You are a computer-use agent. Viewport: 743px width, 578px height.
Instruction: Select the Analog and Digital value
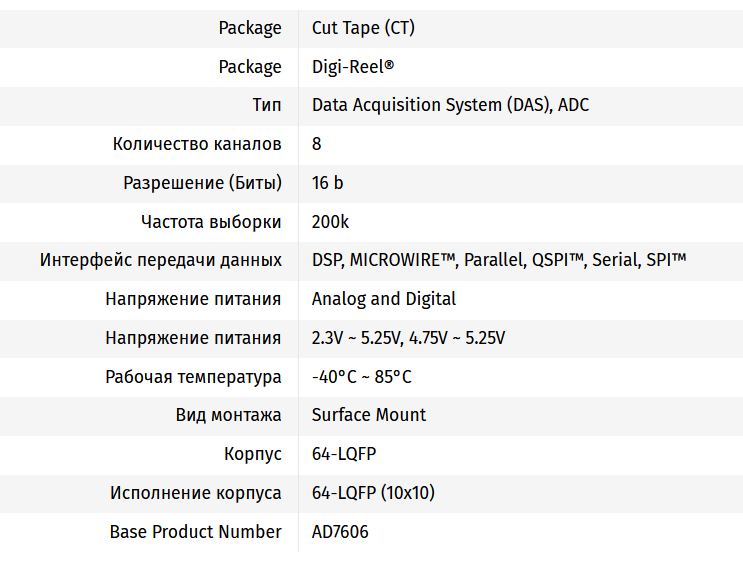point(384,299)
